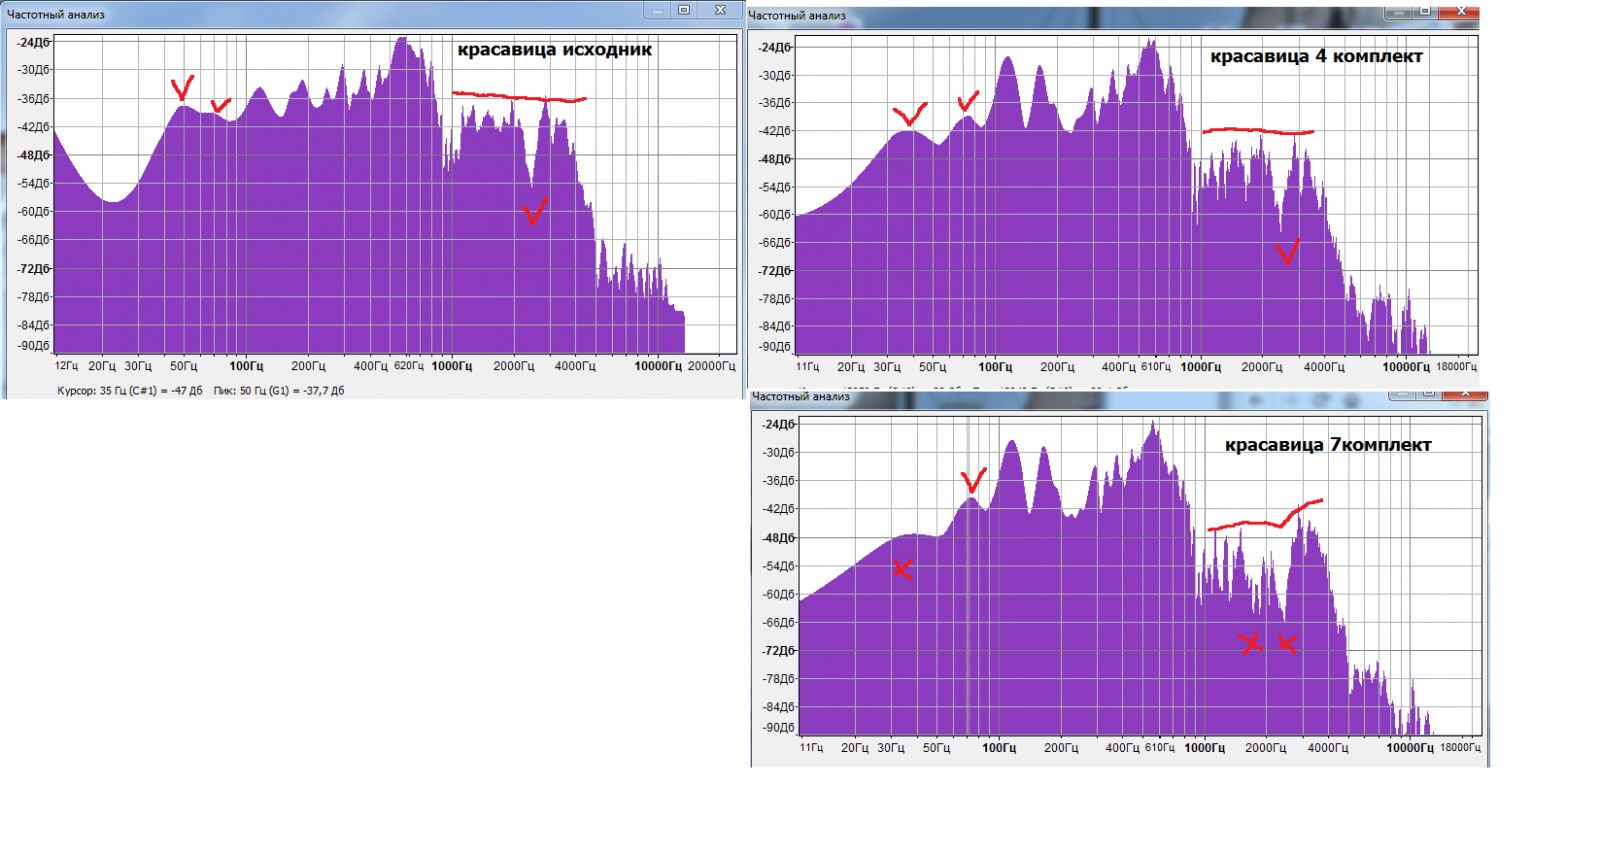Click the spectrum plot in the исходник window
Screen dimensions: 1600x854
[395, 195]
